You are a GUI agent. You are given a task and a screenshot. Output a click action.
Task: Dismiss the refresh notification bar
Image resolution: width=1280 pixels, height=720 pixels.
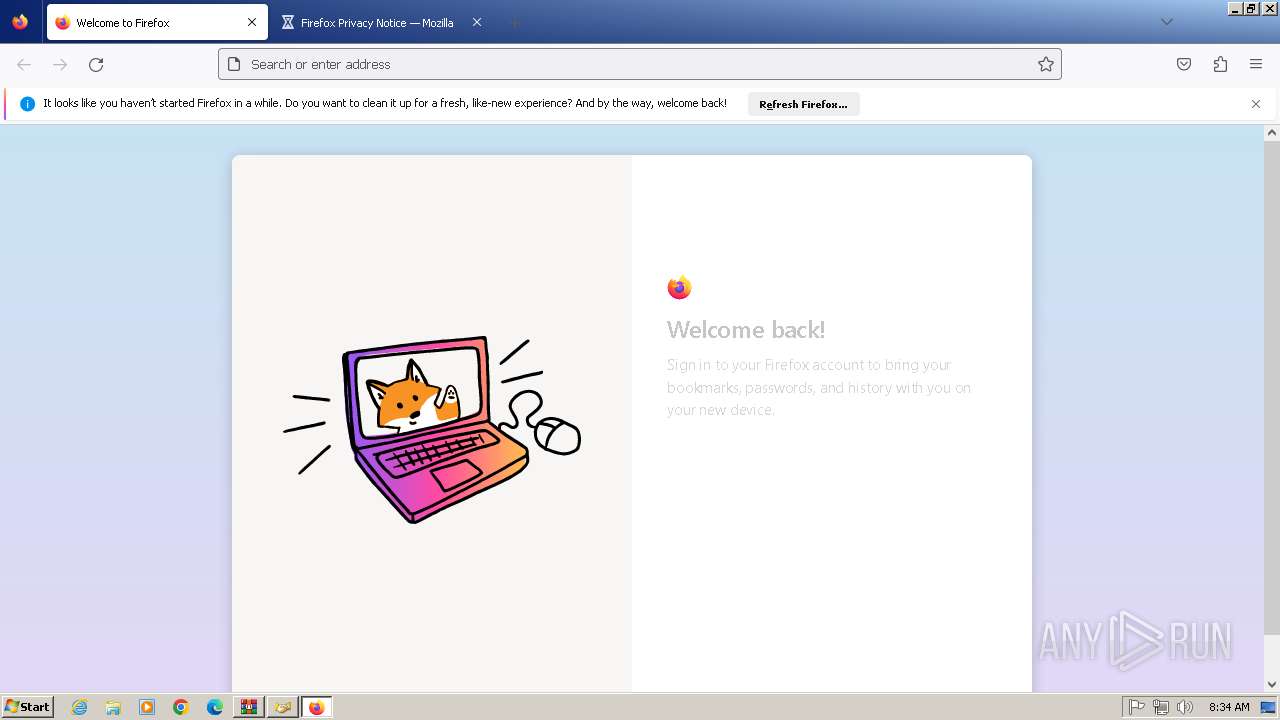(x=1256, y=104)
